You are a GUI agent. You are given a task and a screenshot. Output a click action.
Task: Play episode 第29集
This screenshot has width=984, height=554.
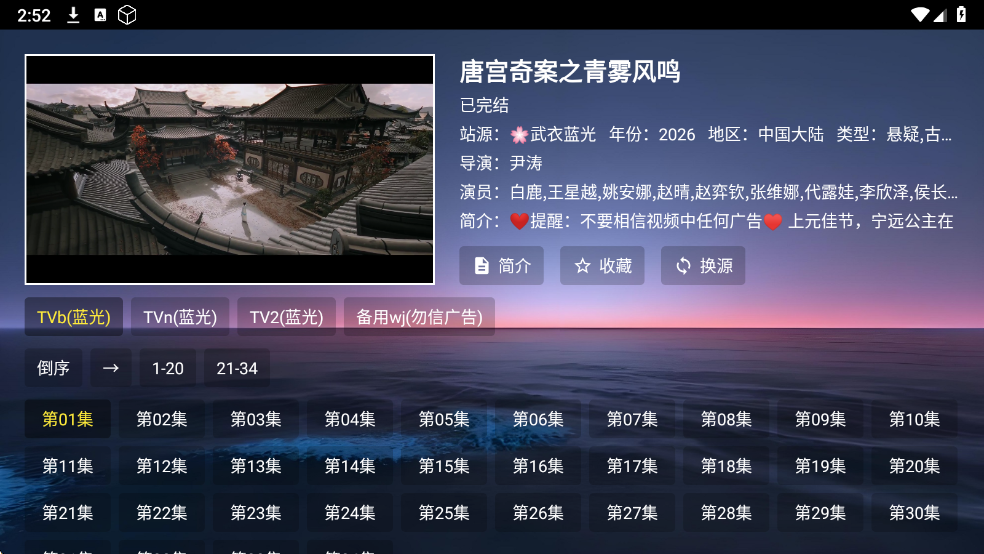(821, 513)
